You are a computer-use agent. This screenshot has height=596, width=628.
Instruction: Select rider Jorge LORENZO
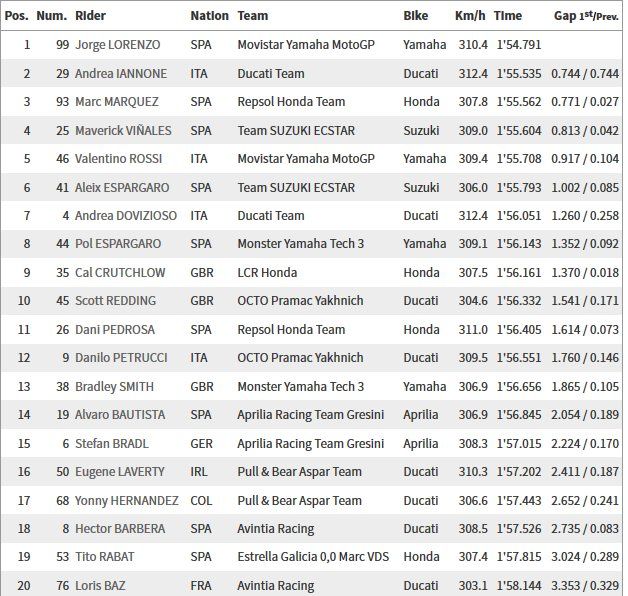117,45
